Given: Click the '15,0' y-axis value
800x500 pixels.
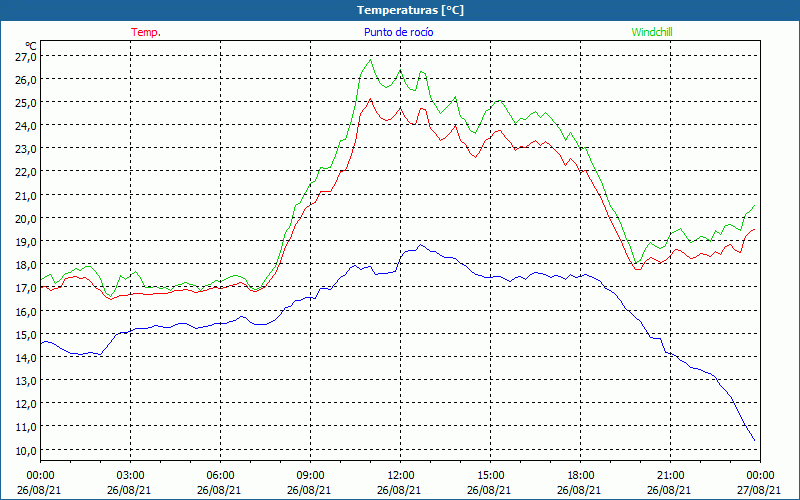Looking at the screenshot, I should pos(26,334).
